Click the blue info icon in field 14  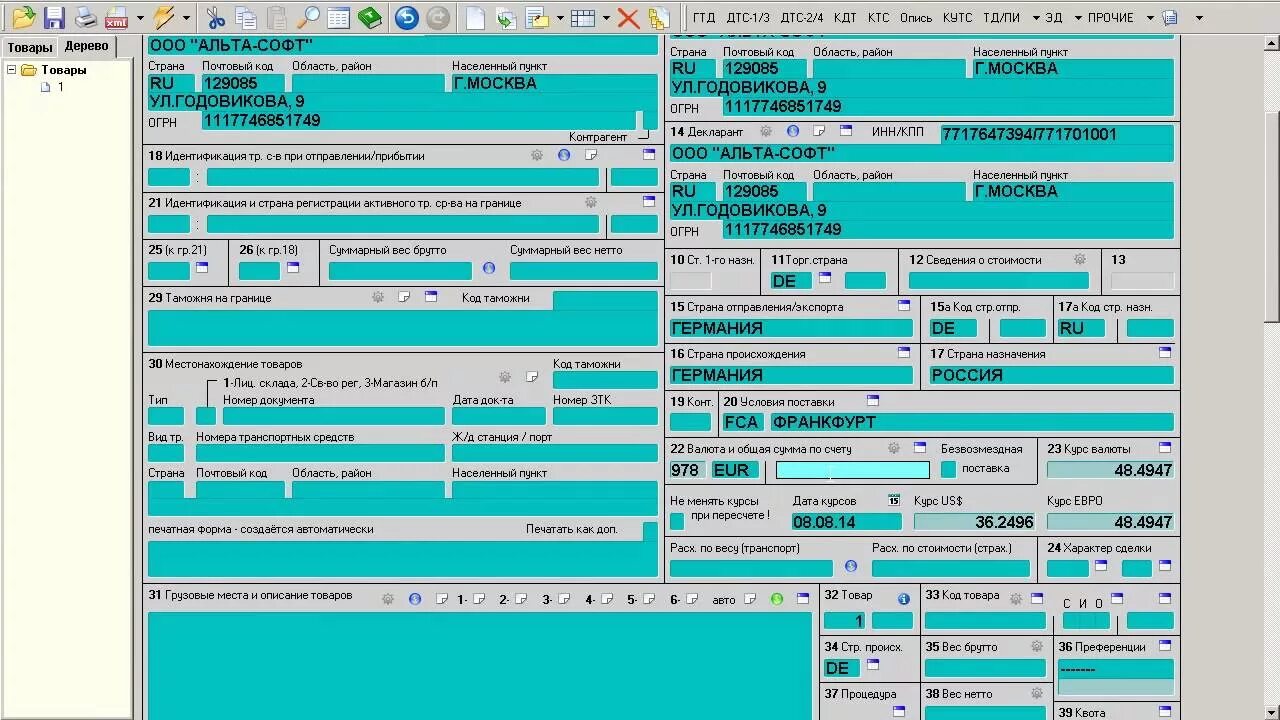coord(793,131)
